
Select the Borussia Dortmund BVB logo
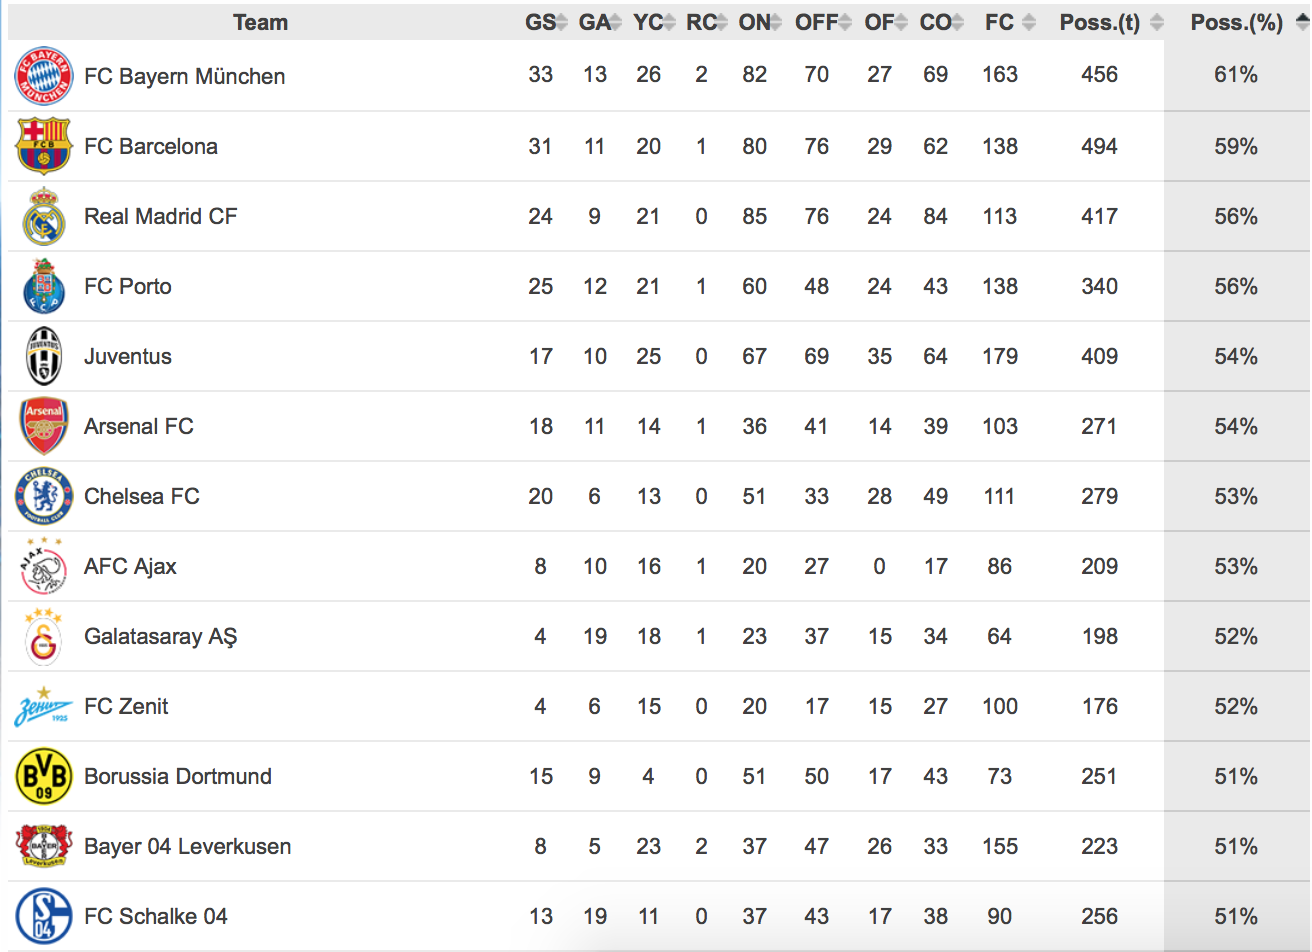coord(44,776)
